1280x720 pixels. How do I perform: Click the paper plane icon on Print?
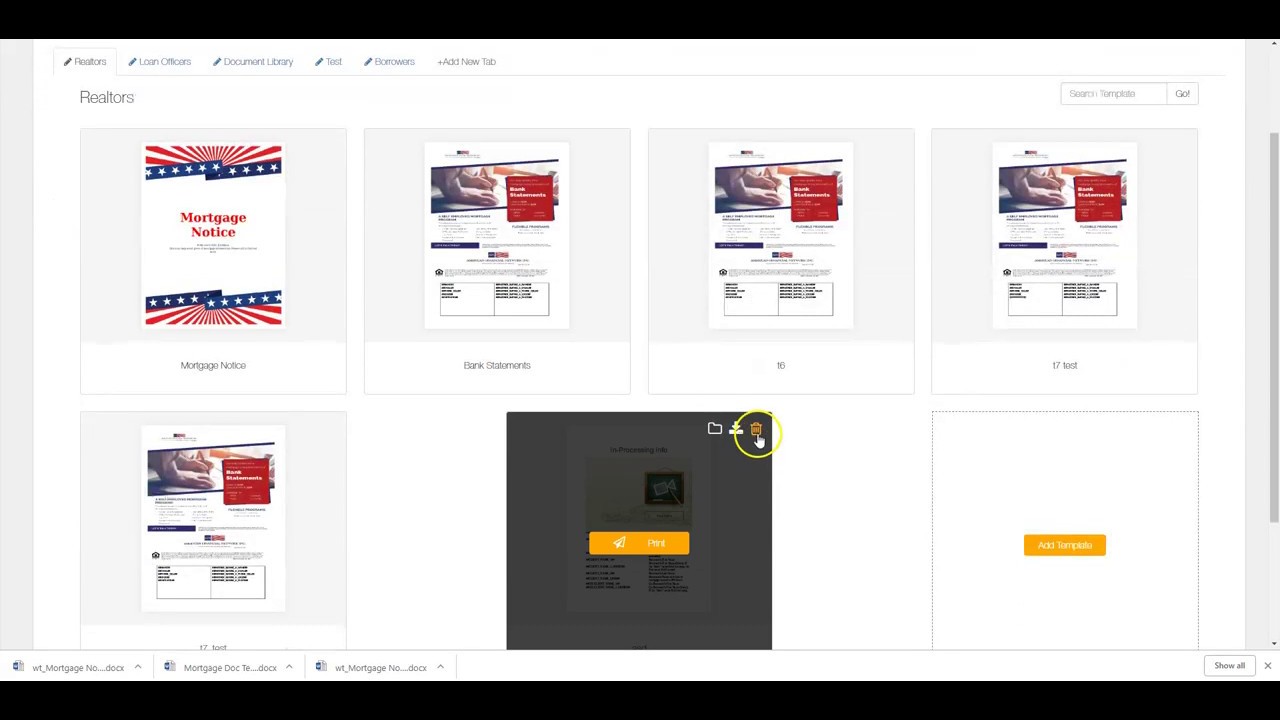pyautogui.click(x=619, y=543)
